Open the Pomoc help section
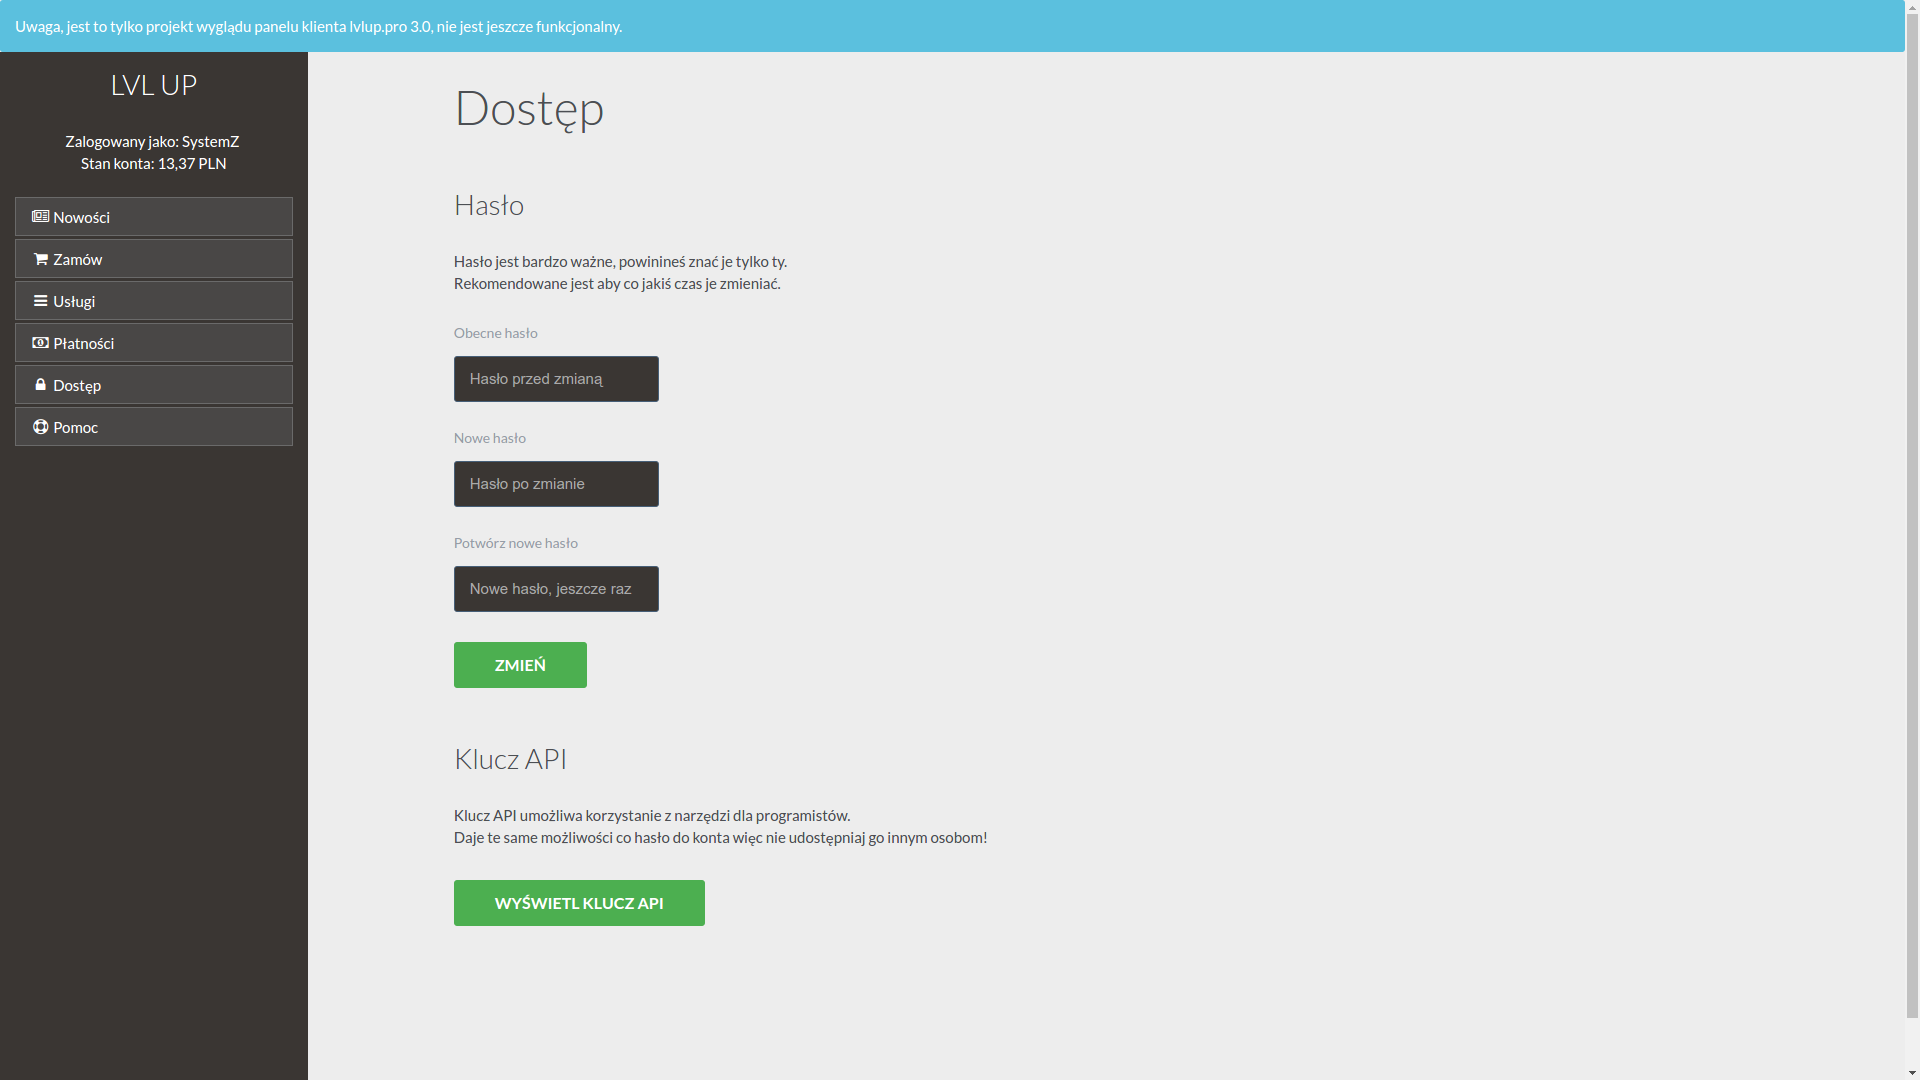The image size is (1920, 1080). [x=153, y=427]
